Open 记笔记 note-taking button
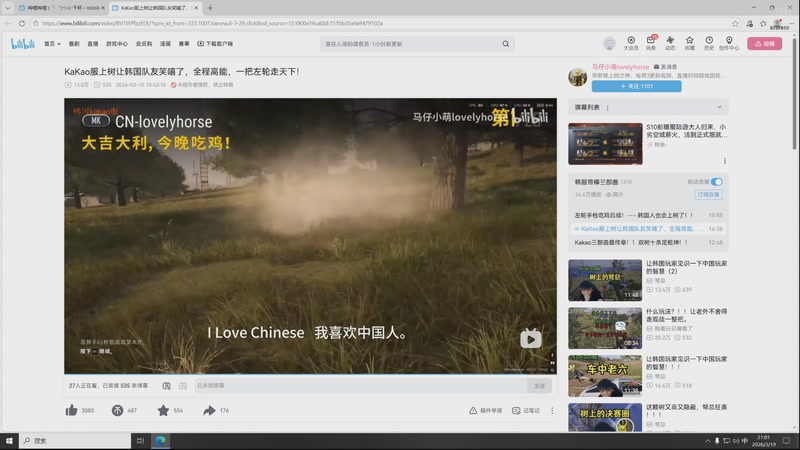The image size is (800, 450). (526, 410)
